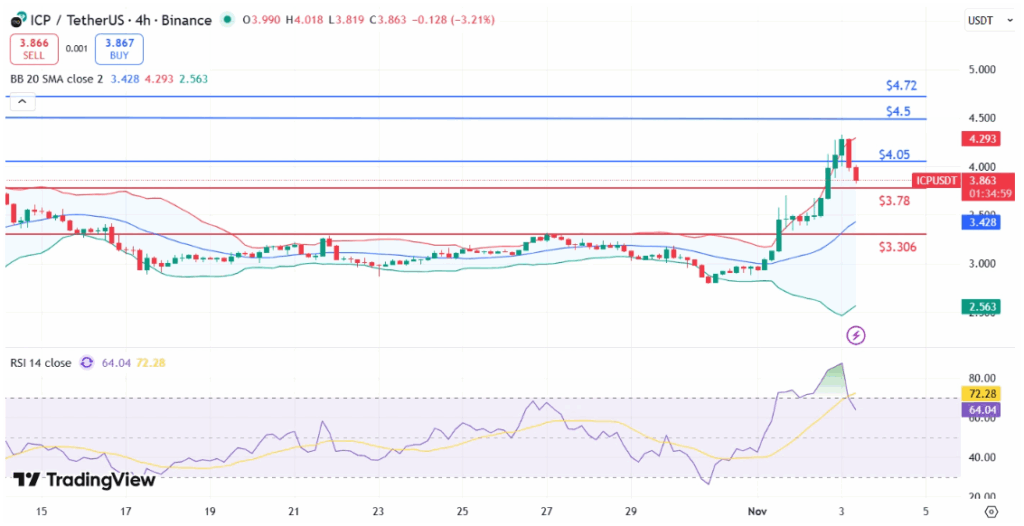Click the TradingView logo

click(84, 480)
